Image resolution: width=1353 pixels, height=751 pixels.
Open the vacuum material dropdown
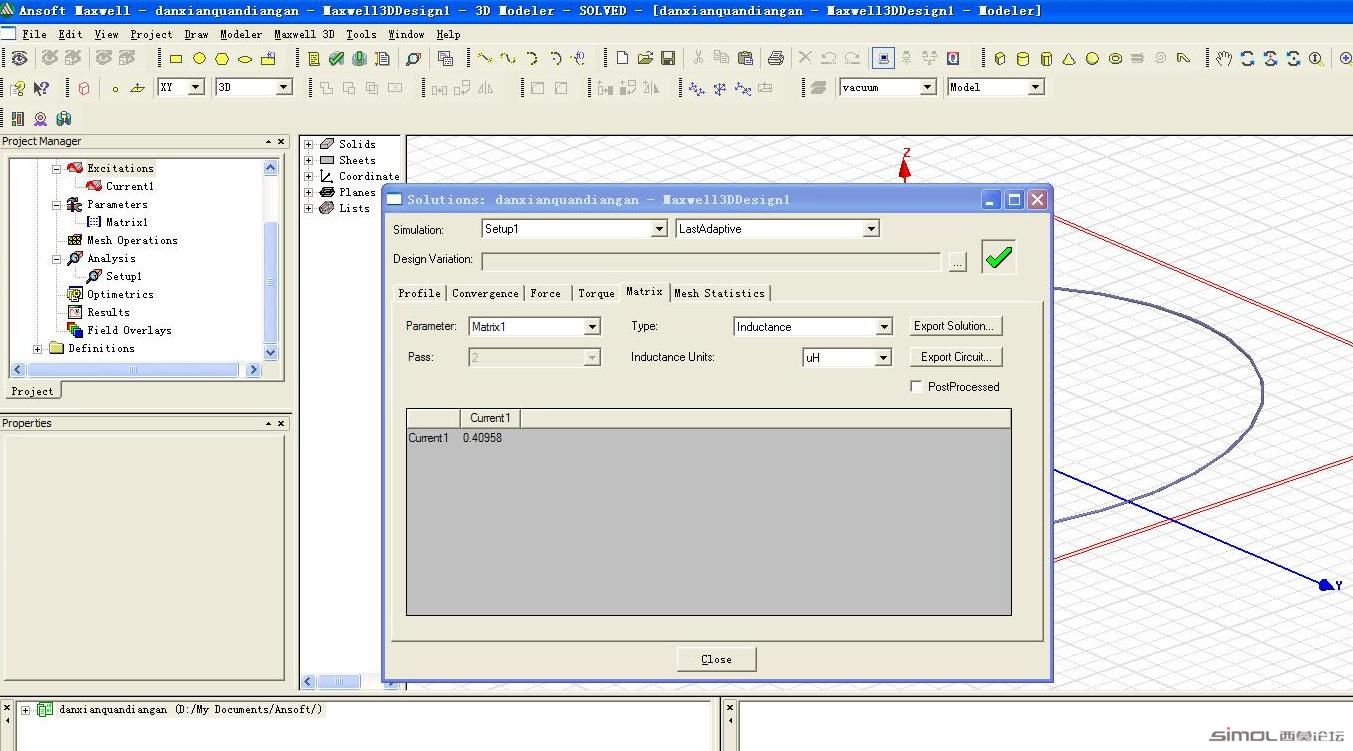927,87
